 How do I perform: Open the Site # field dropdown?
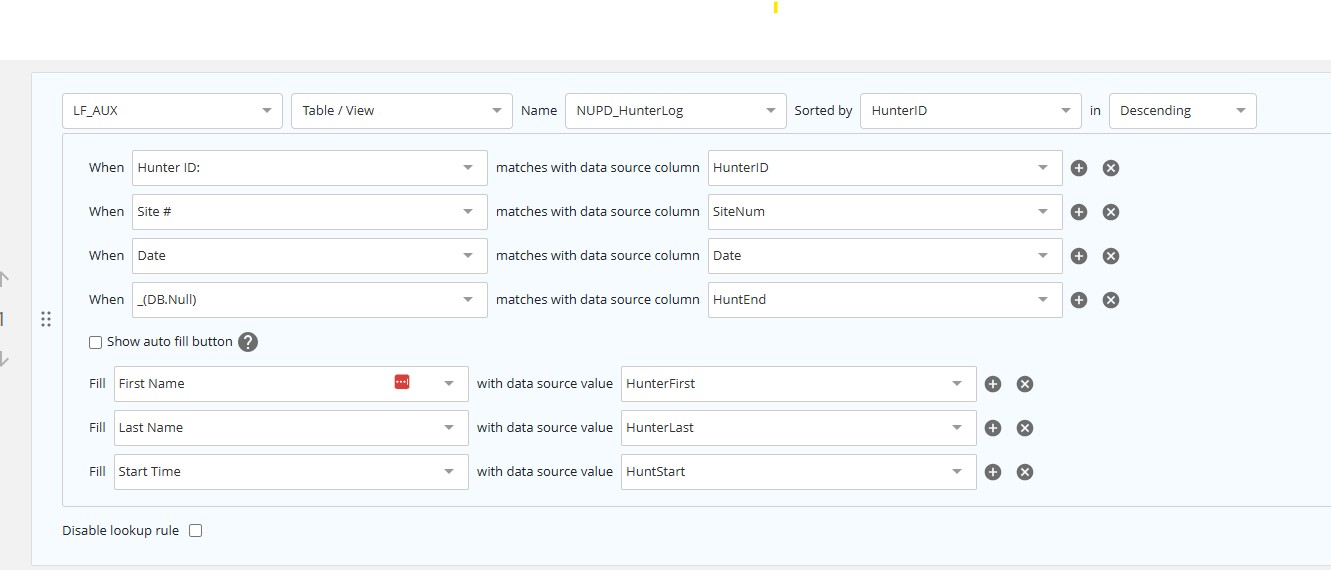coord(310,212)
